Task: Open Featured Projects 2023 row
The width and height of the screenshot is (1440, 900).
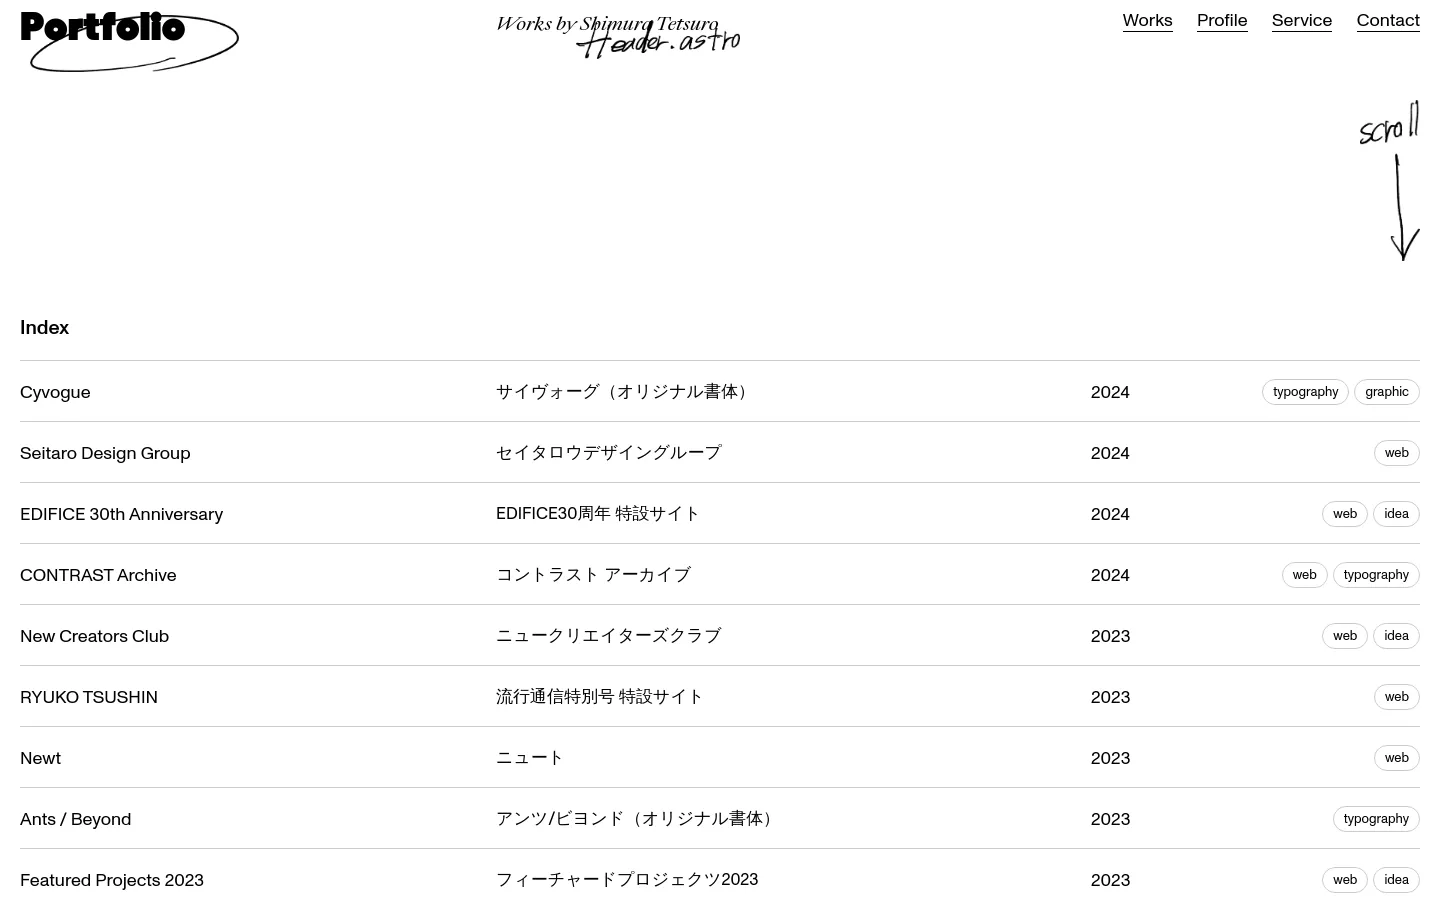Action: 720,875
